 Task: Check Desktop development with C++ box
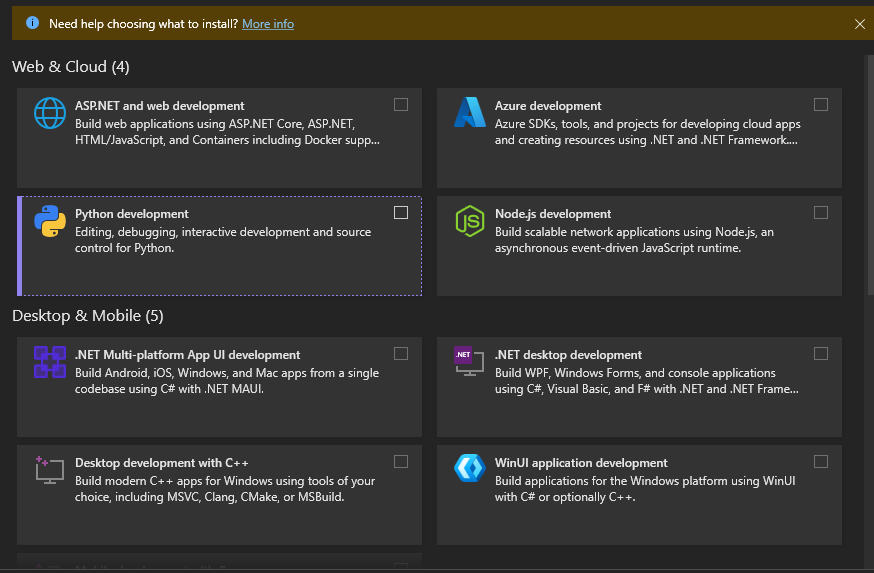[x=401, y=461]
